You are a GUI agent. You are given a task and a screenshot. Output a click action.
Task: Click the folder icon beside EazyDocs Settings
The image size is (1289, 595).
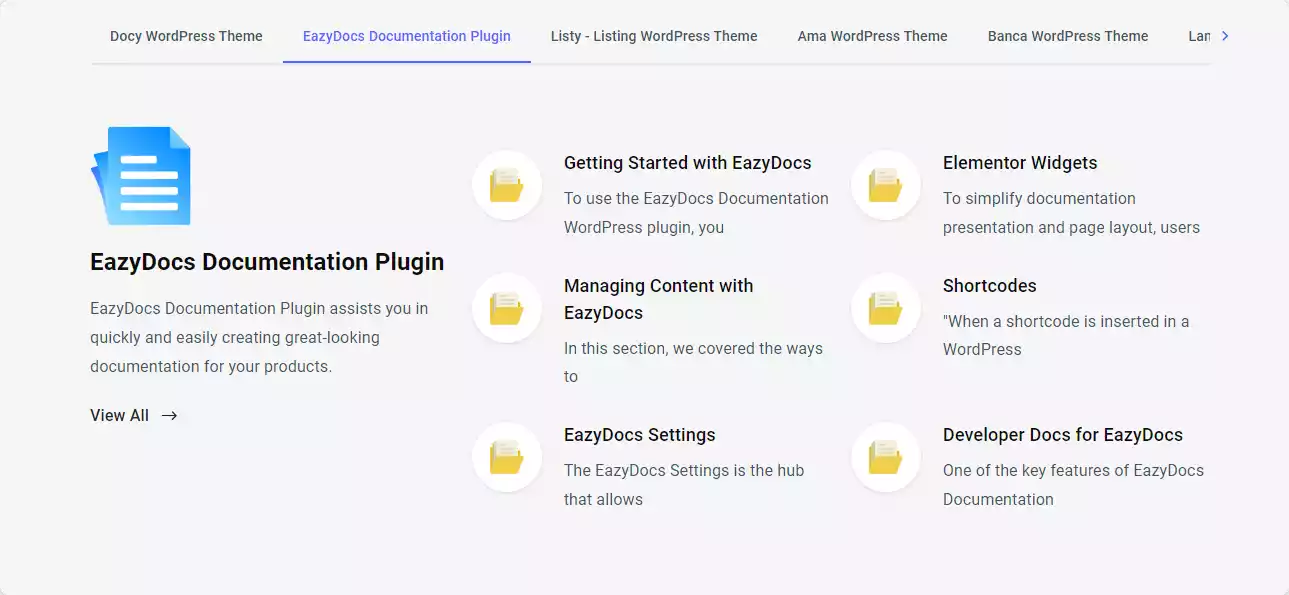coord(507,457)
